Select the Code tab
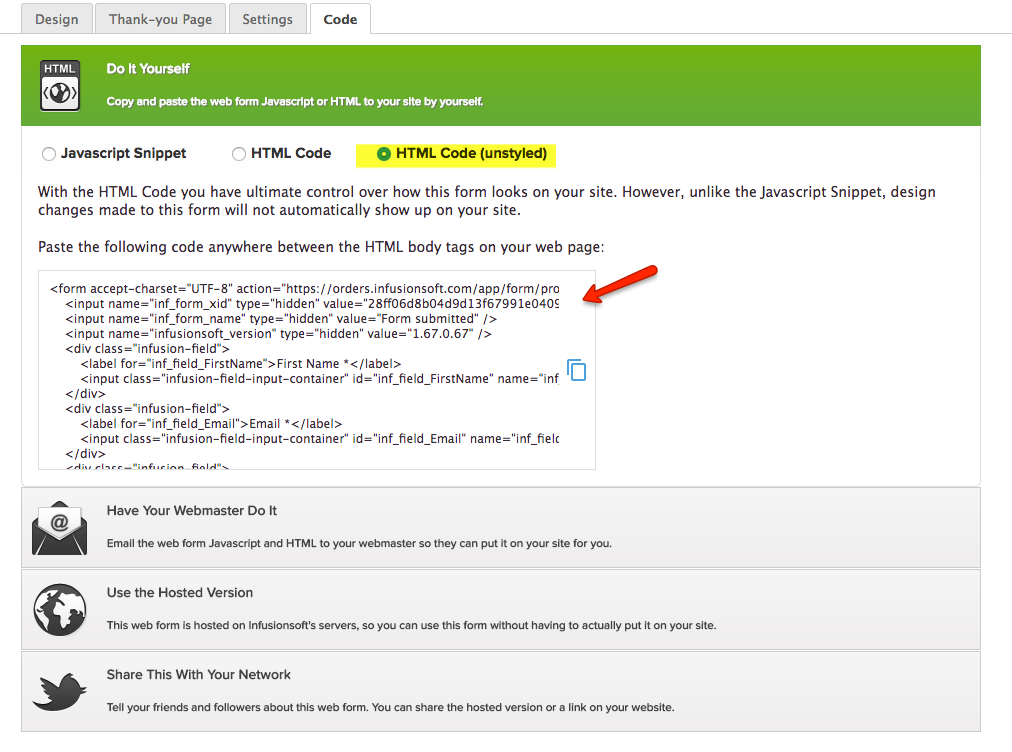1012x752 pixels. click(x=340, y=19)
